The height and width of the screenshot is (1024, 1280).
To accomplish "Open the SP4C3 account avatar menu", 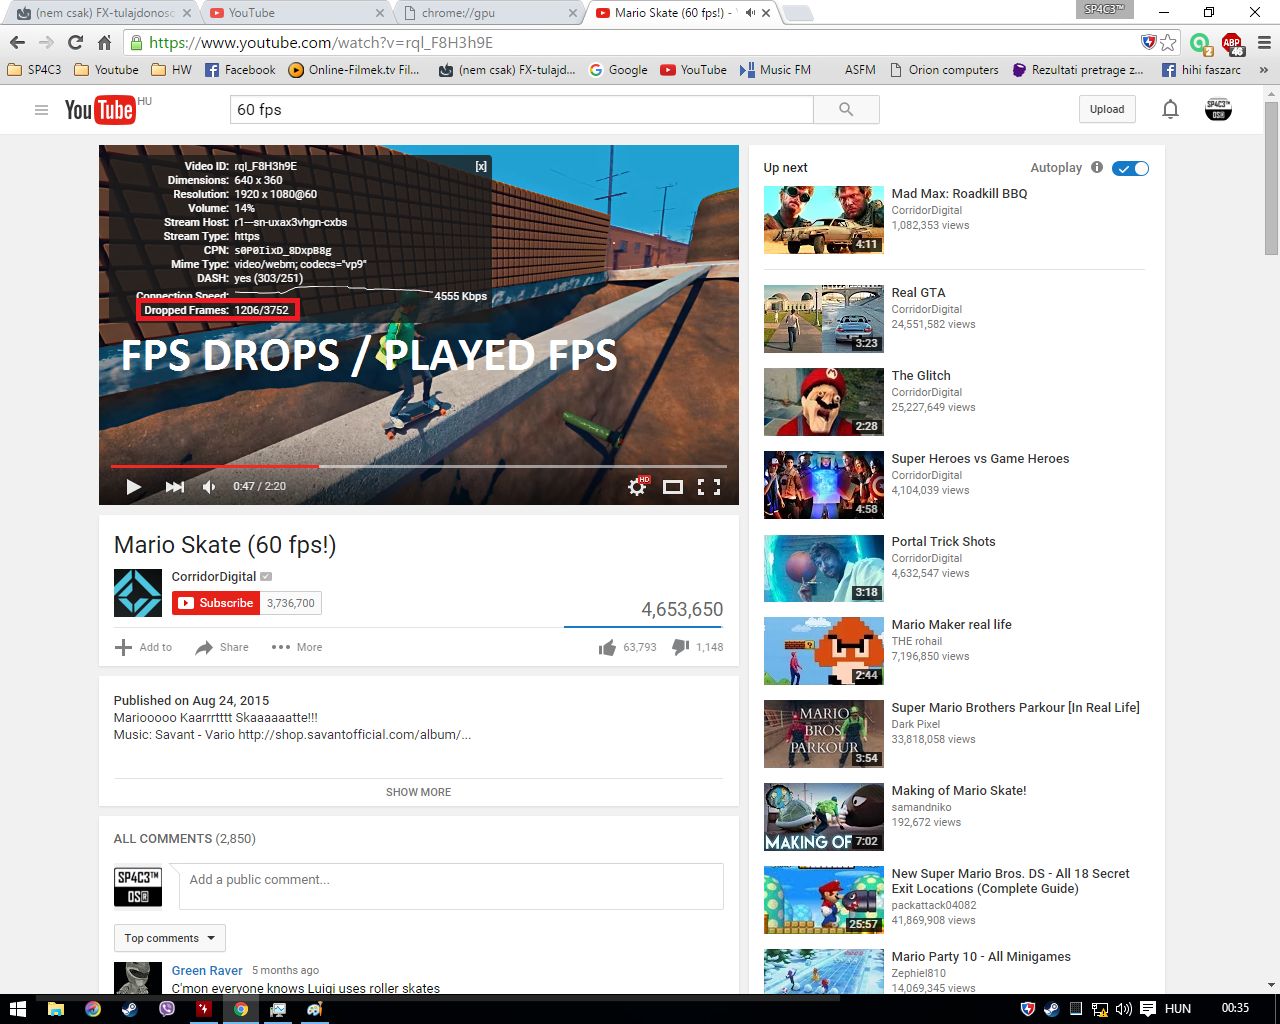I will (x=1218, y=110).
